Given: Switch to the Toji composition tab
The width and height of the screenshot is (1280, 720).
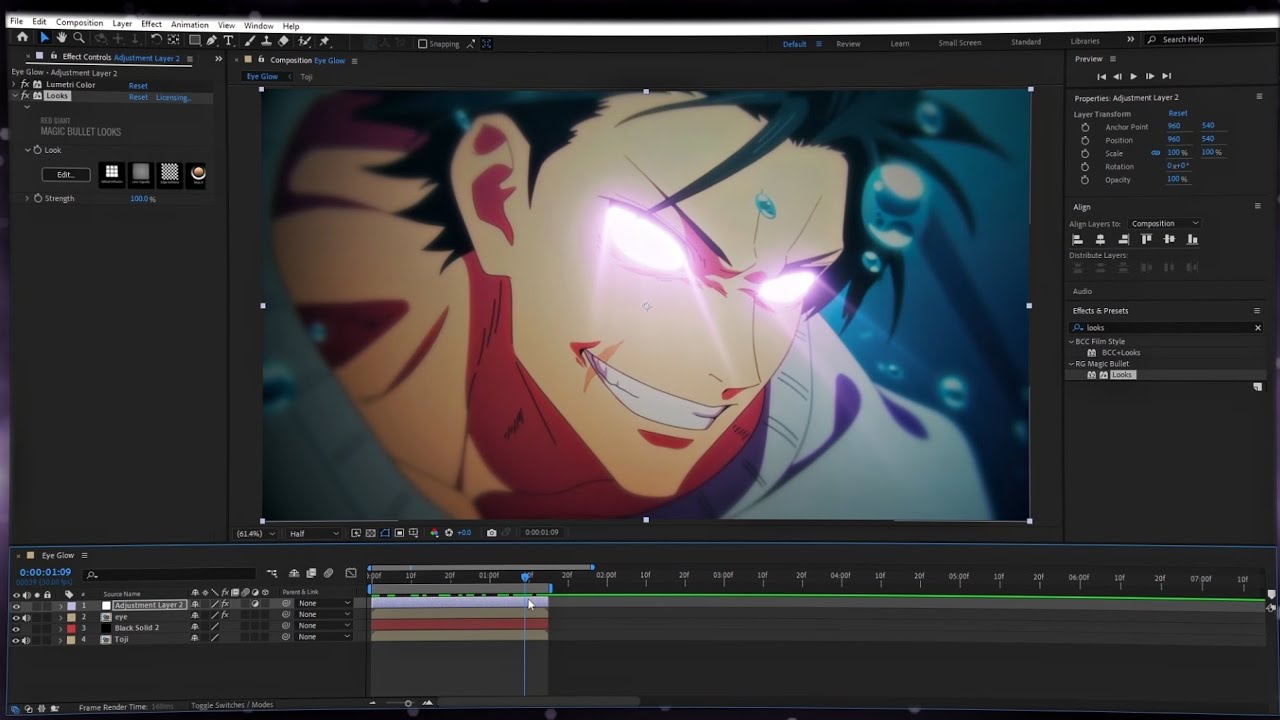Looking at the screenshot, I should (307, 77).
